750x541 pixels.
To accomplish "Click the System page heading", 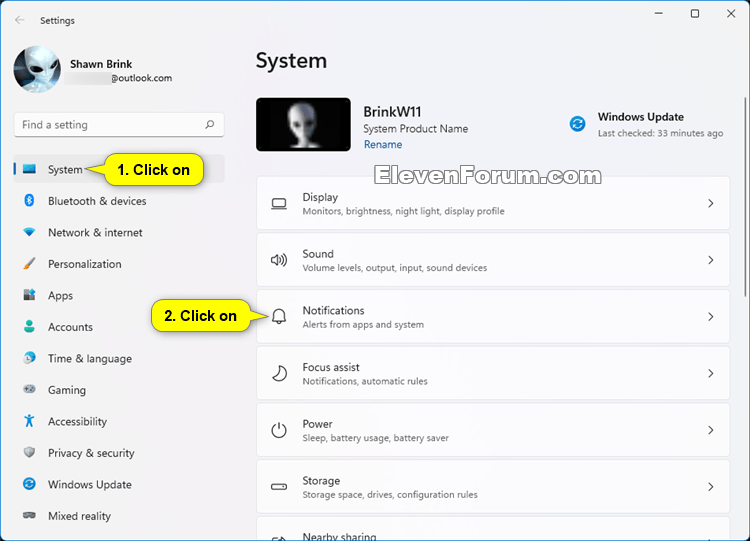I will [291, 61].
